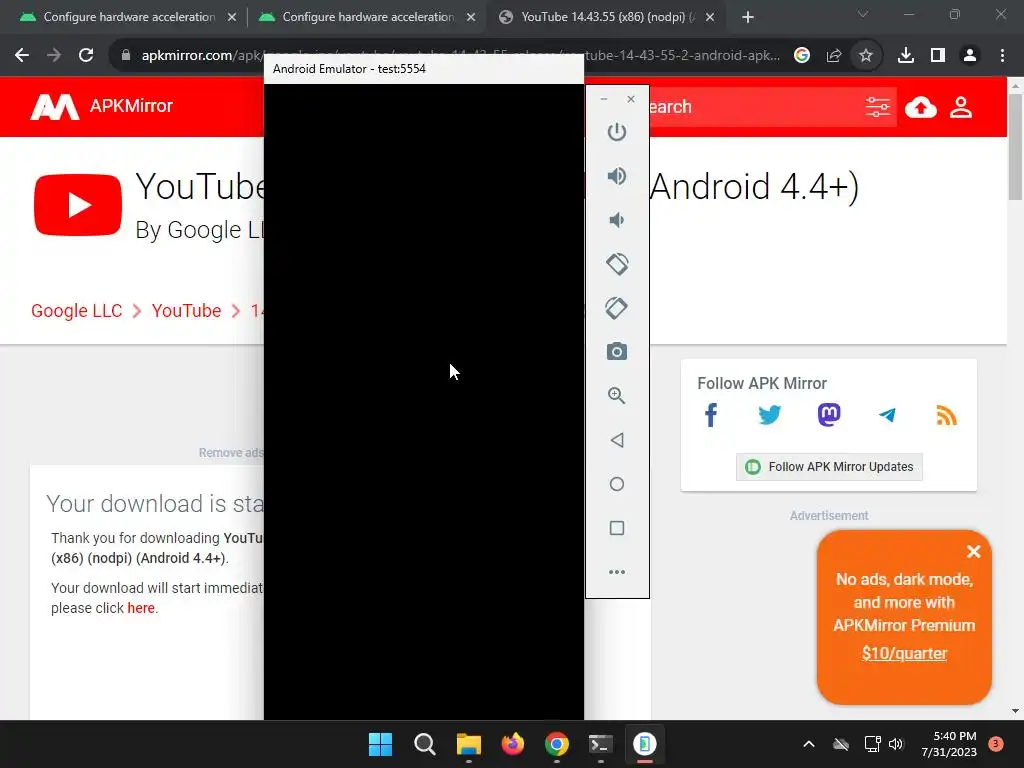This screenshot has height=768, width=1024.
Task: Close the YouTube 14.43.55 tab
Action: click(710, 18)
